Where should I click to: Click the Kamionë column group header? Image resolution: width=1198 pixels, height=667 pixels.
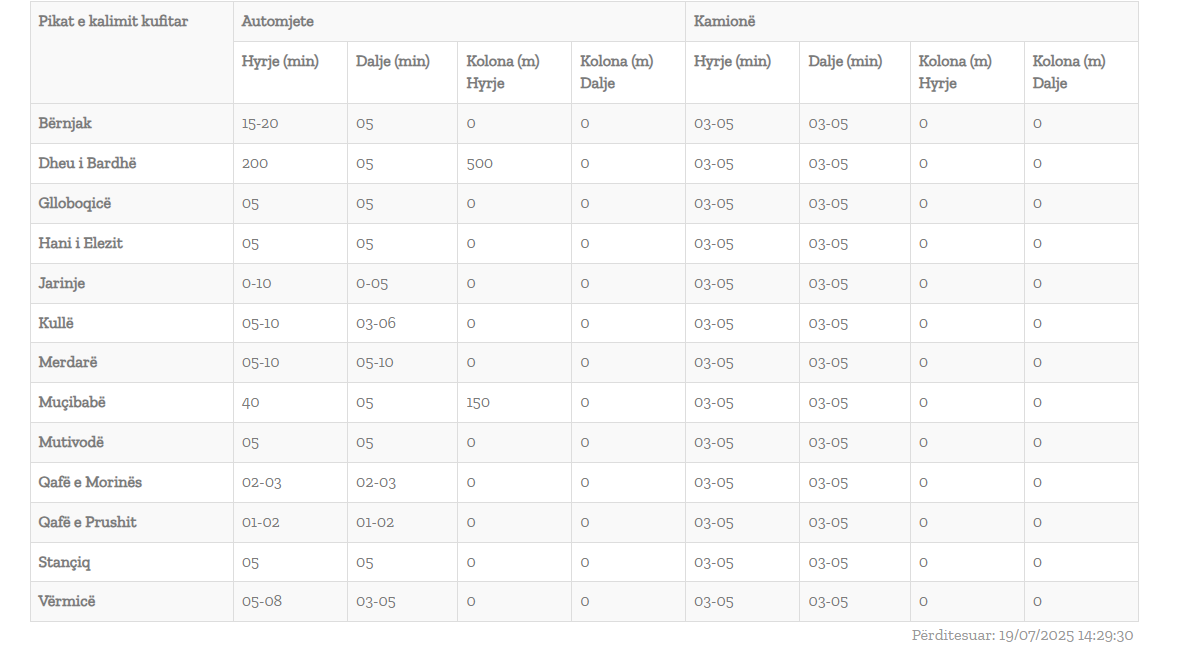(x=724, y=21)
